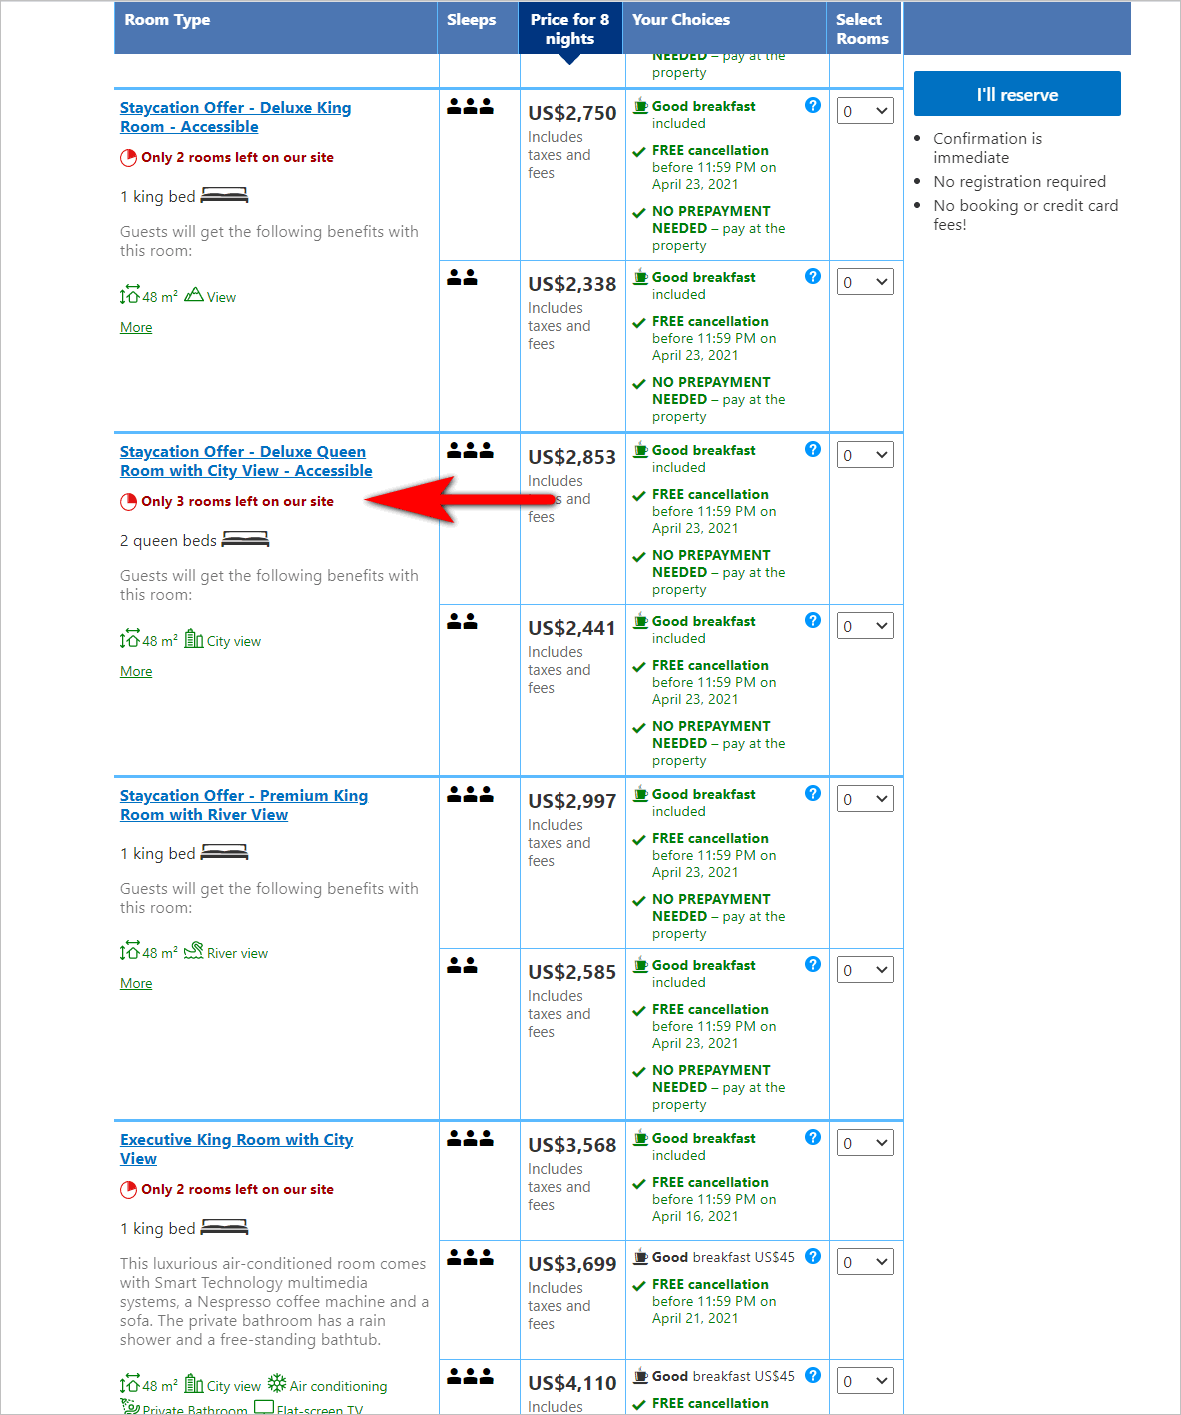This screenshot has height=1415, width=1181.
Task: Open the Premium King Room with River View link
Action: click(243, 804)
